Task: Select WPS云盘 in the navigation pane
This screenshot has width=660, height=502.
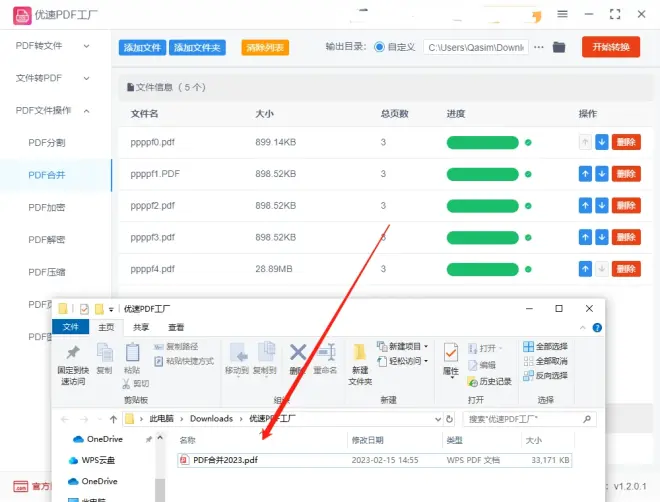Action: pyautogui.click(x=92, y=460)
